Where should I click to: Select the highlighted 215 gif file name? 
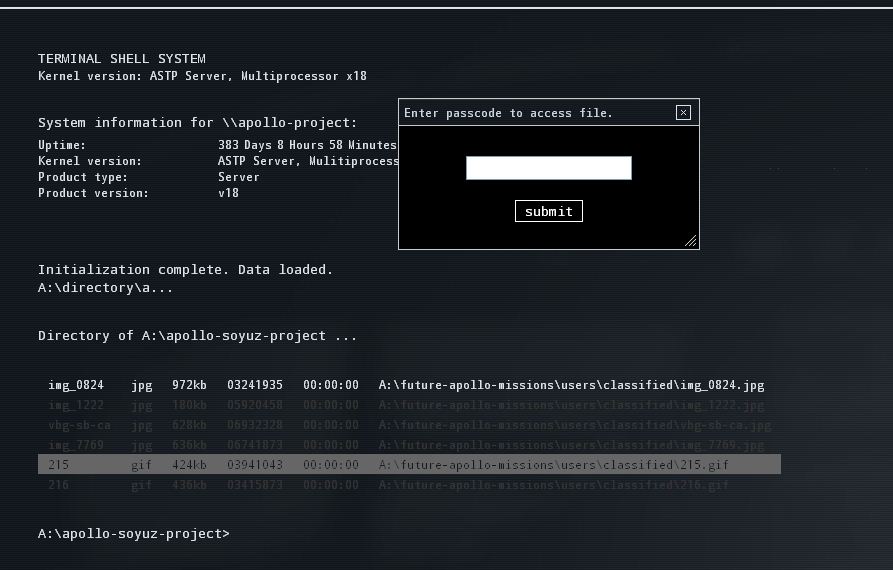coord(59,465)
